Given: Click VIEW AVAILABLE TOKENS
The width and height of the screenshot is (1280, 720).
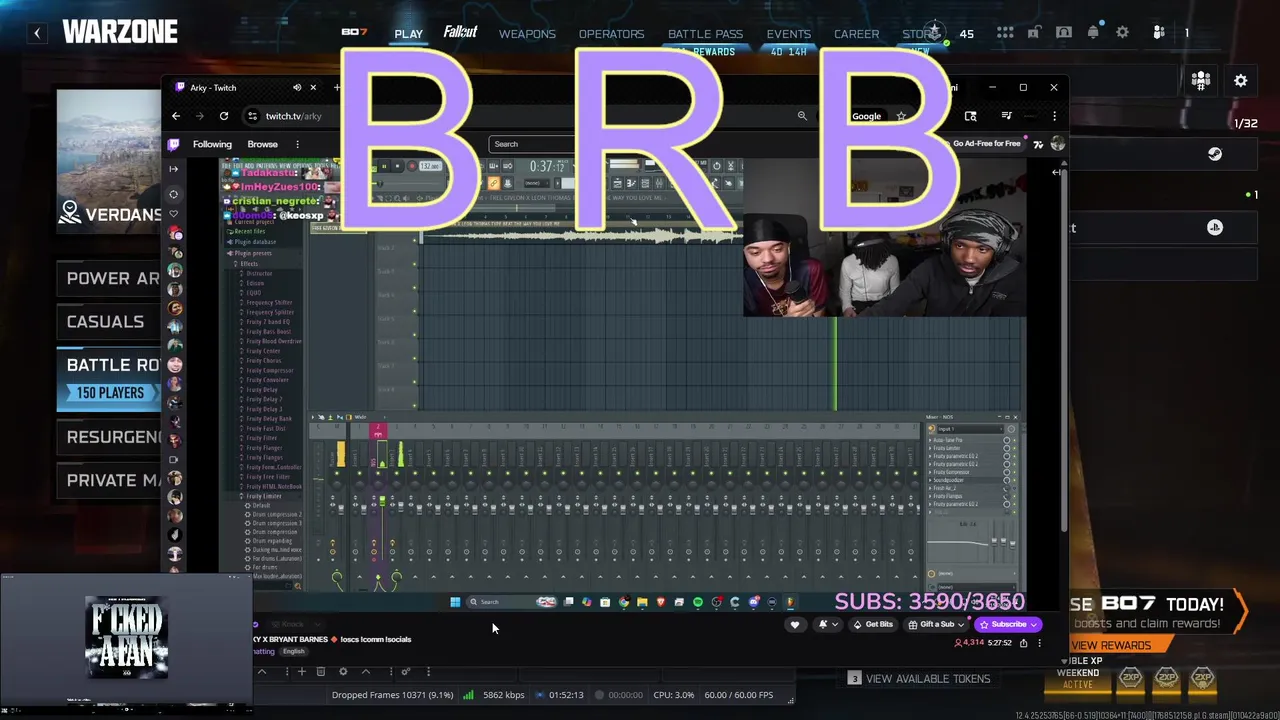Looking at the screenshot, I should point(919,679).
